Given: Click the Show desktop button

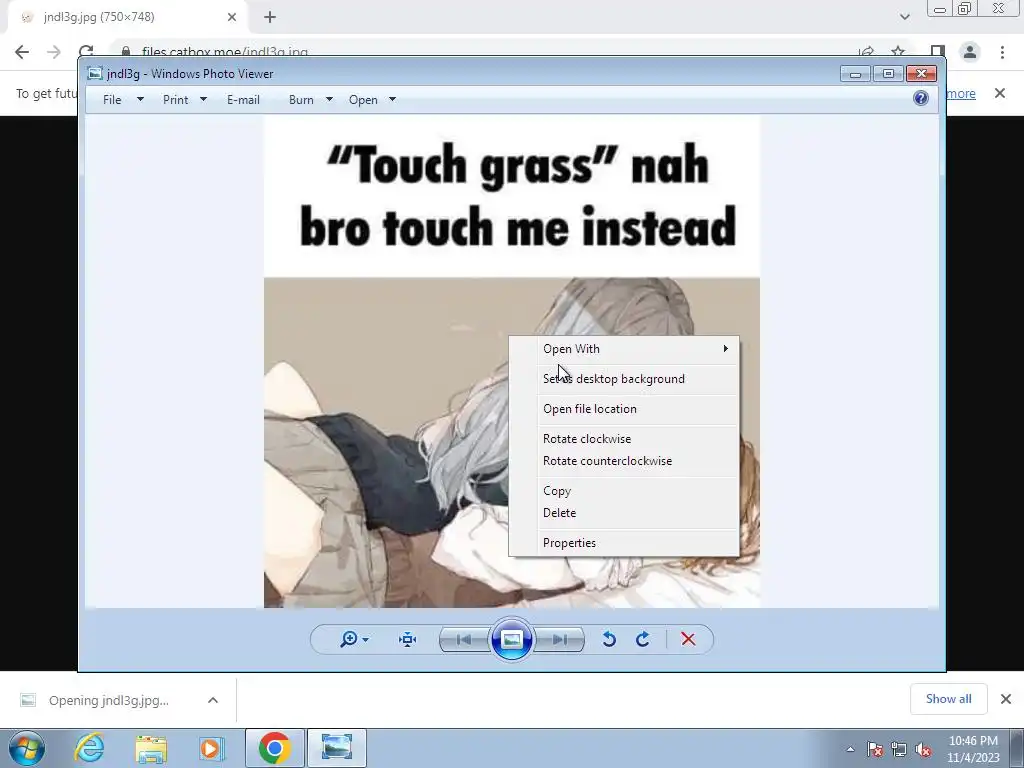Looking at the screenshot, I should 1016,748.
